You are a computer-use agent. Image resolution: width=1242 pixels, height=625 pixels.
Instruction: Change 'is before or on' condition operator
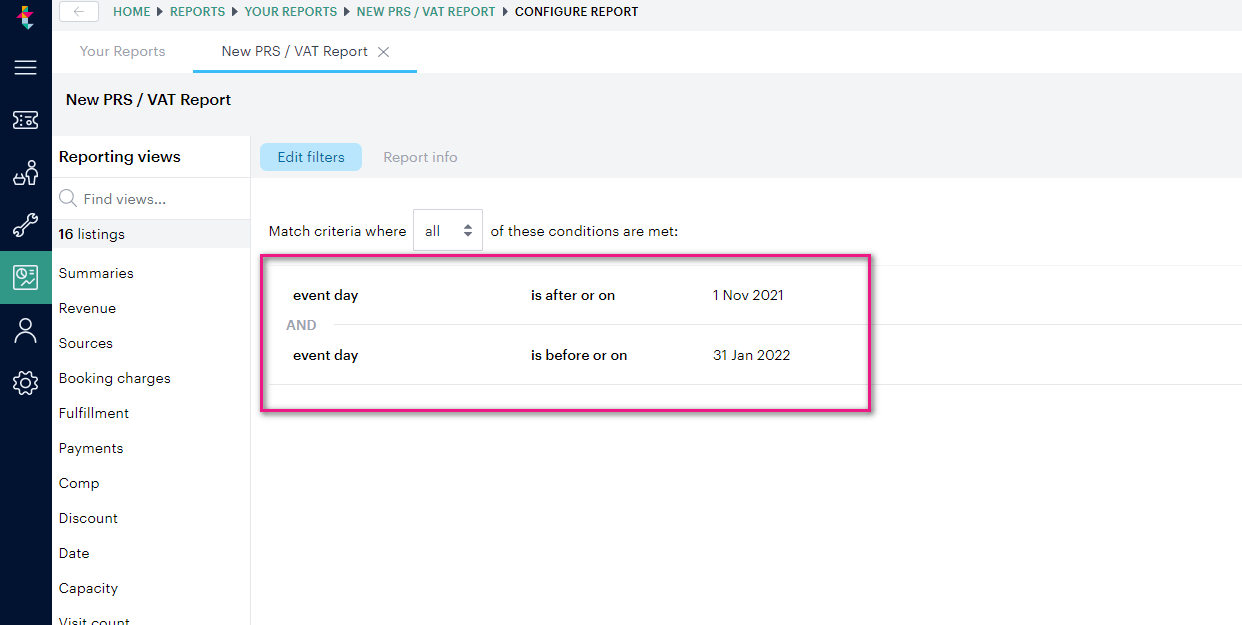578,355
